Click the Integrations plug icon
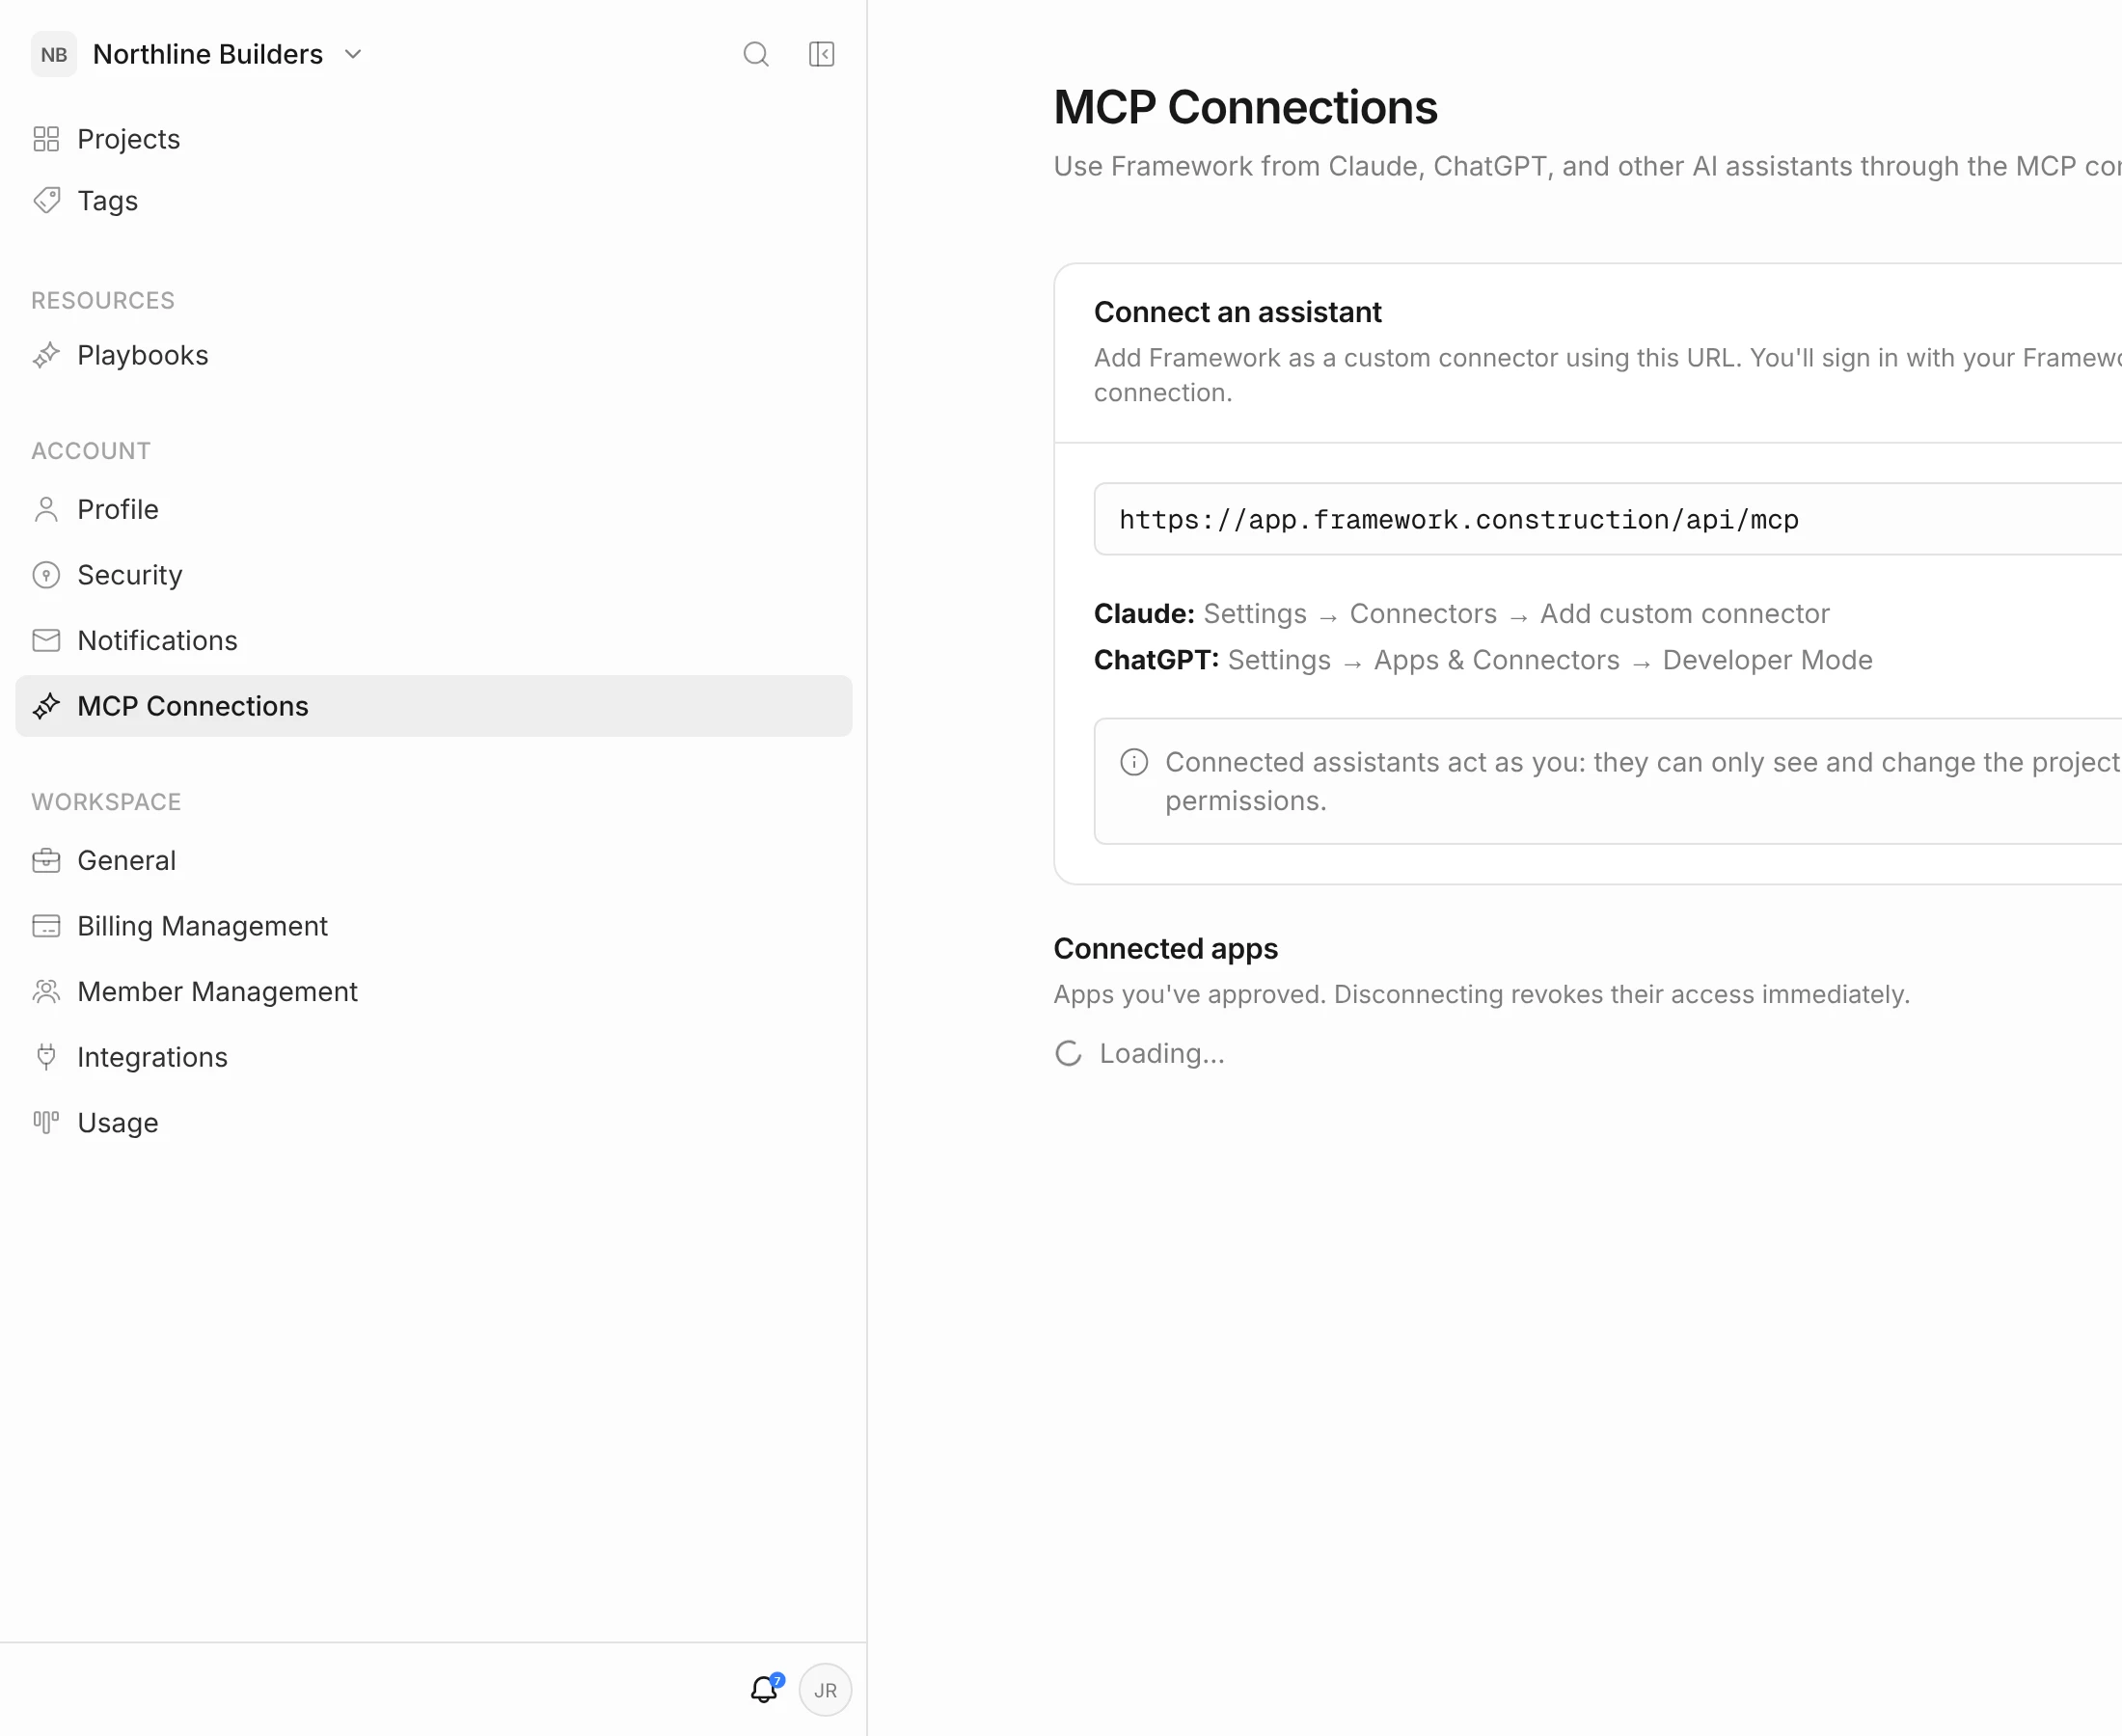The height and width of the screenshot is (1736, 2122). click(46, 1057)
